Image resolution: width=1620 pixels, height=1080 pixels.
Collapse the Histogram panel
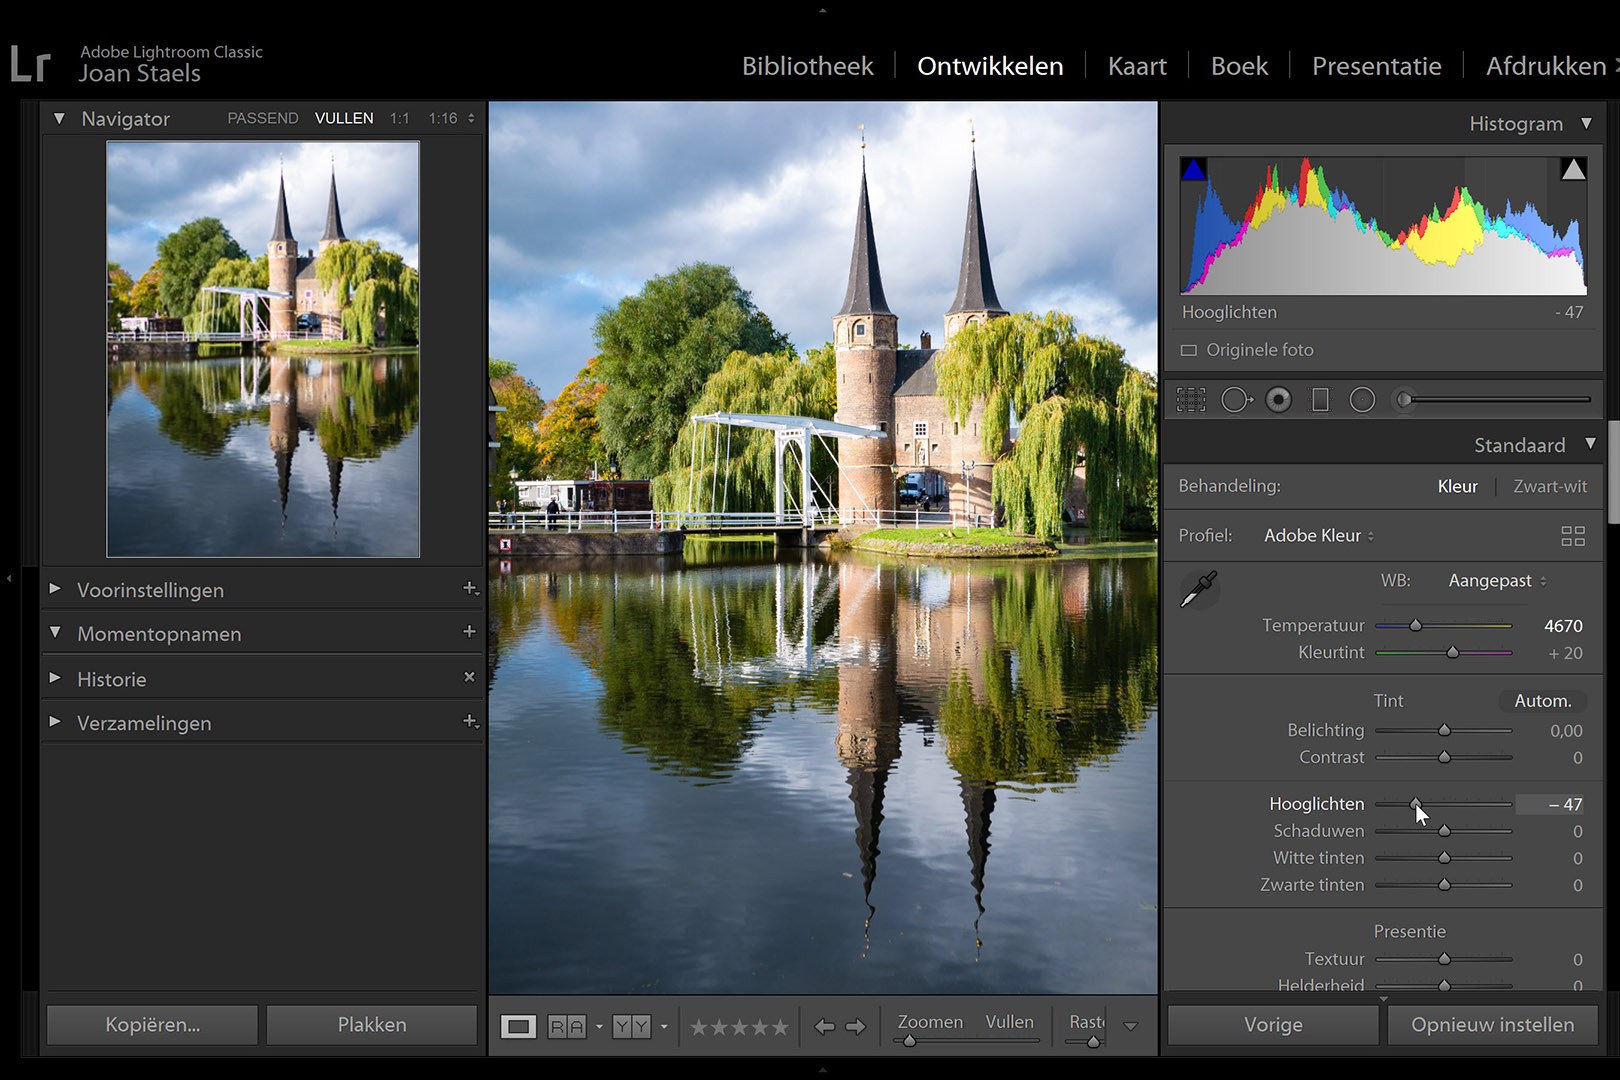[1586, 123]
